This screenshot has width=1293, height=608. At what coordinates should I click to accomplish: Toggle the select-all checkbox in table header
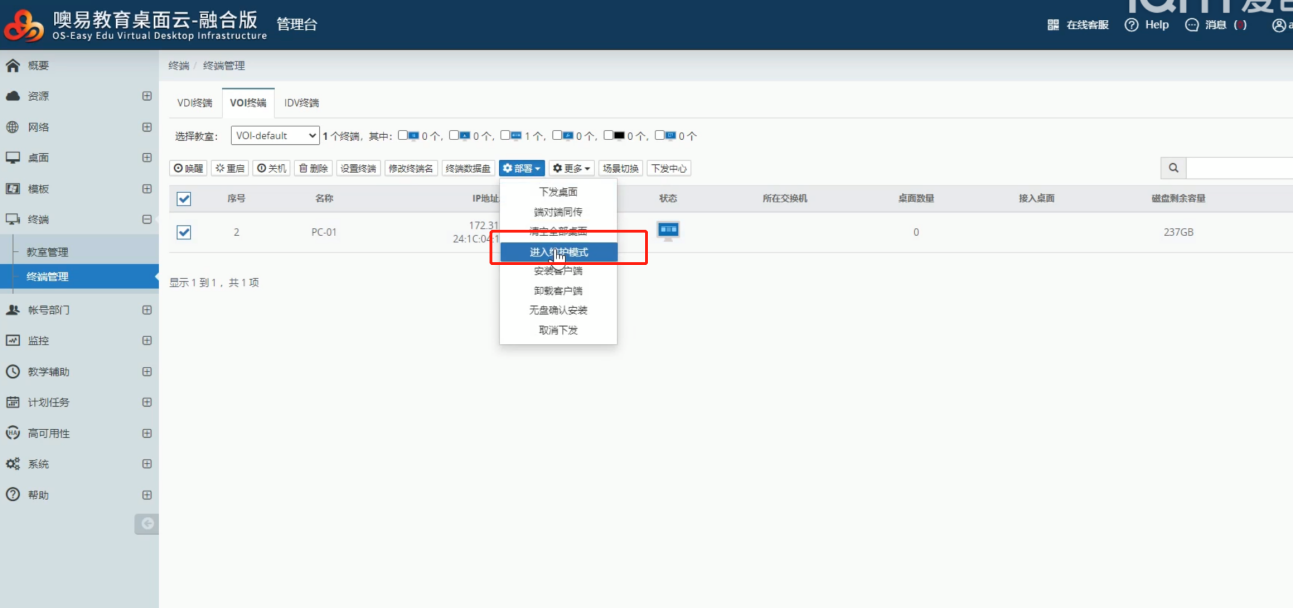pyautogui.click(x=184, y=198)
